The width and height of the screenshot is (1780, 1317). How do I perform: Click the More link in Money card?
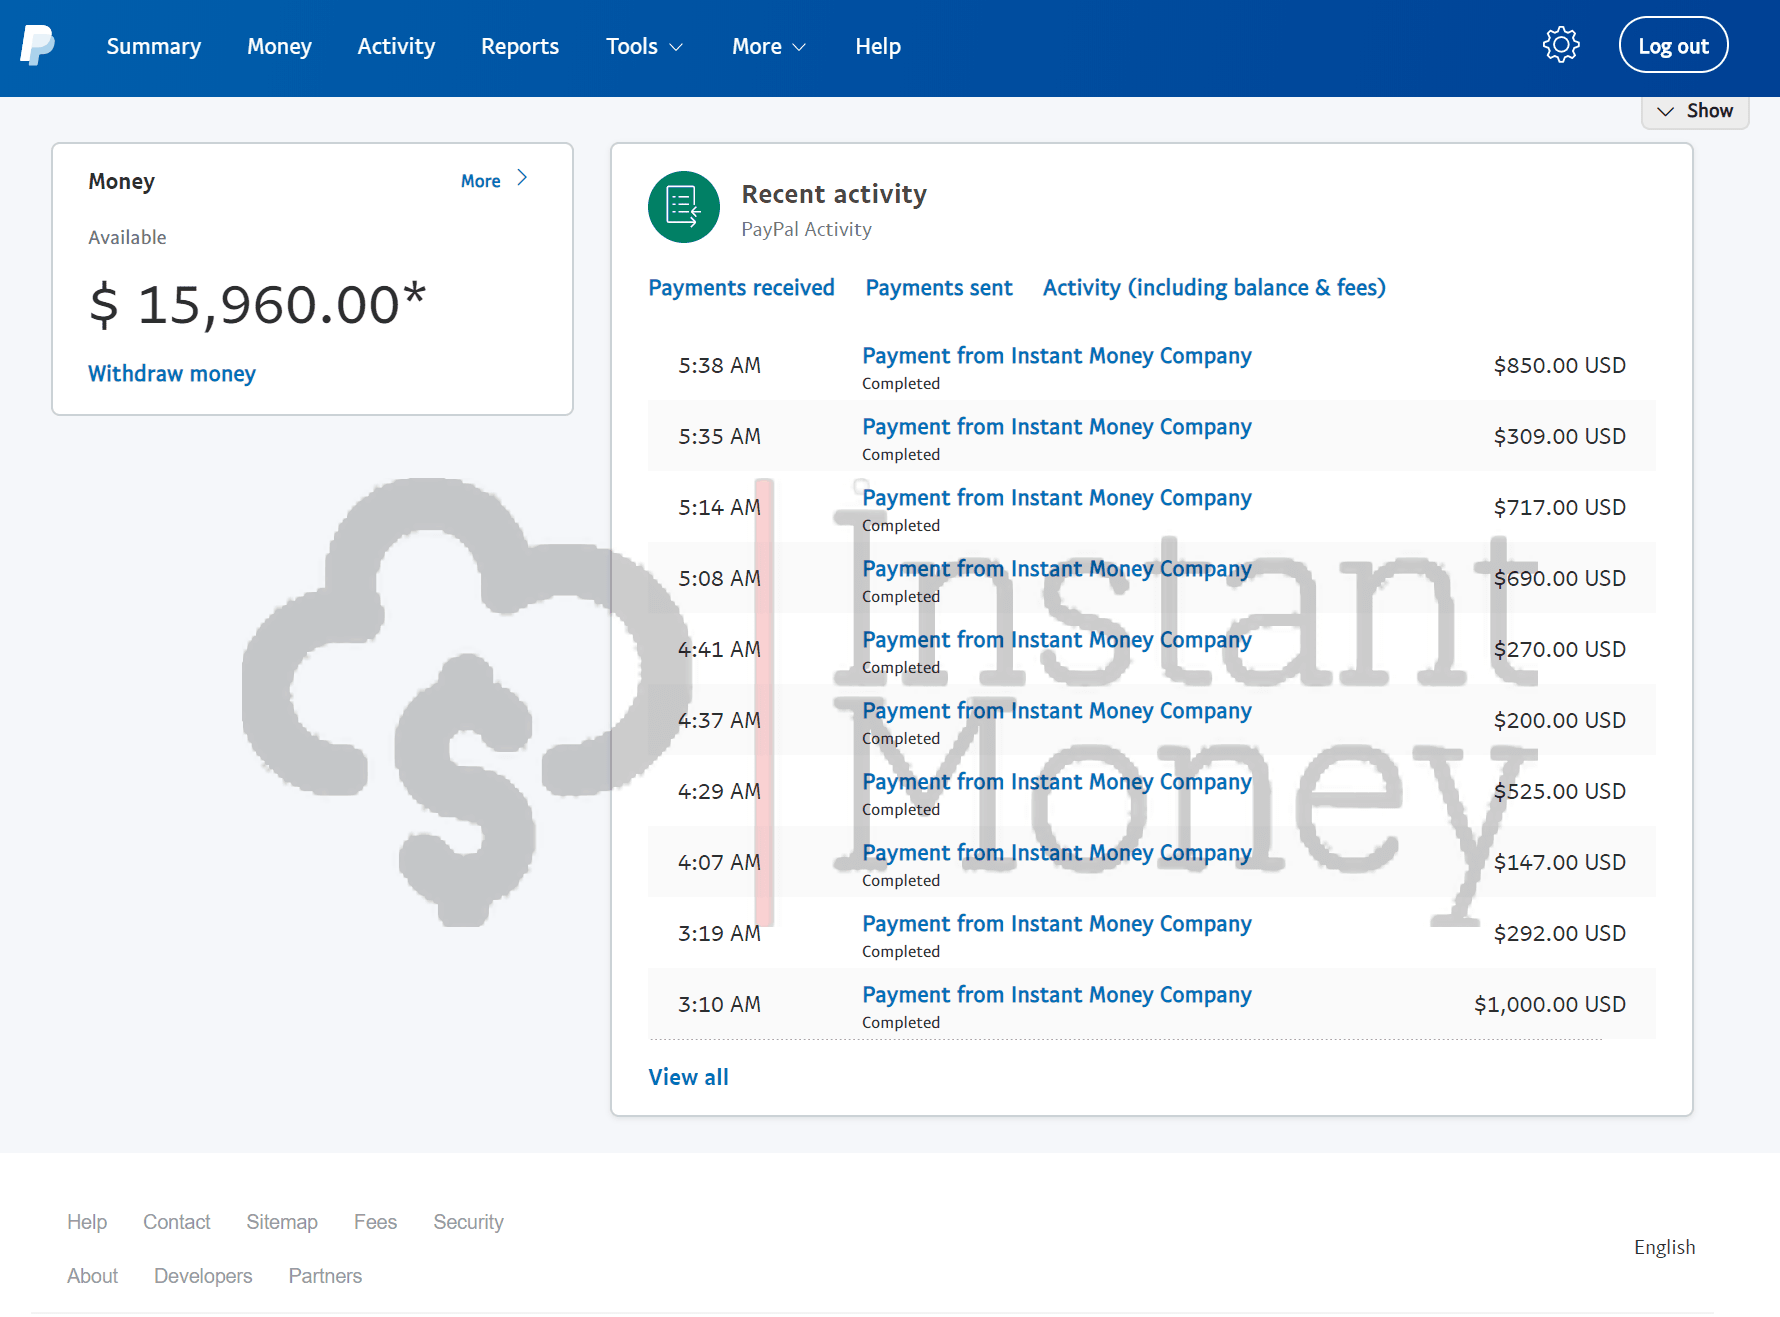(481, 181)
